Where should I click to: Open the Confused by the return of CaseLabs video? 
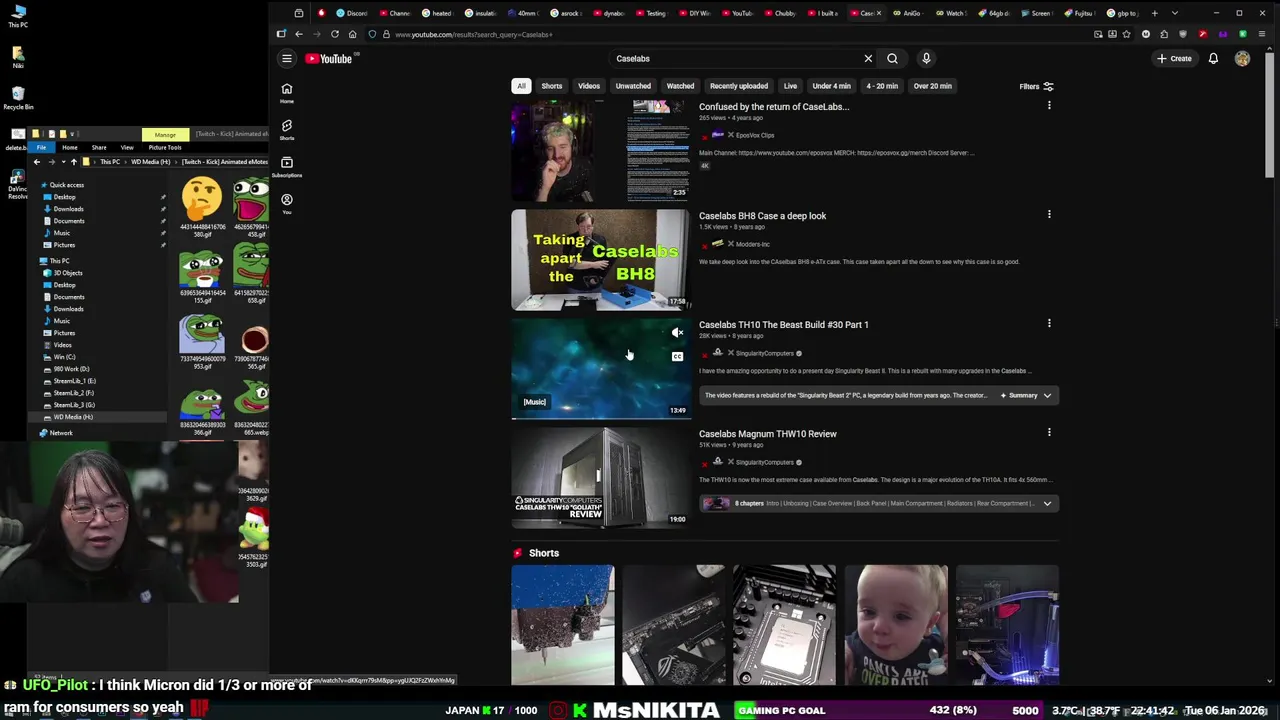[773, 107]
